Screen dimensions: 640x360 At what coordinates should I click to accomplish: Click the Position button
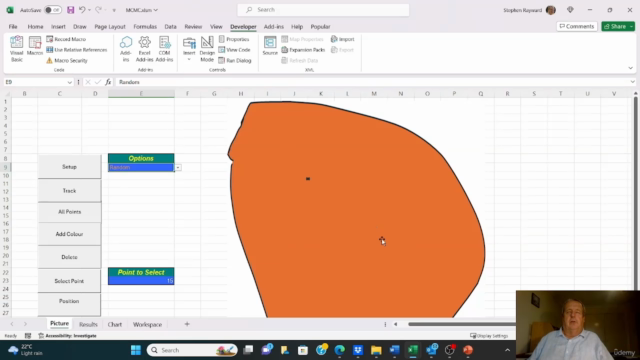pyautogui.click(x=69, y=304)
